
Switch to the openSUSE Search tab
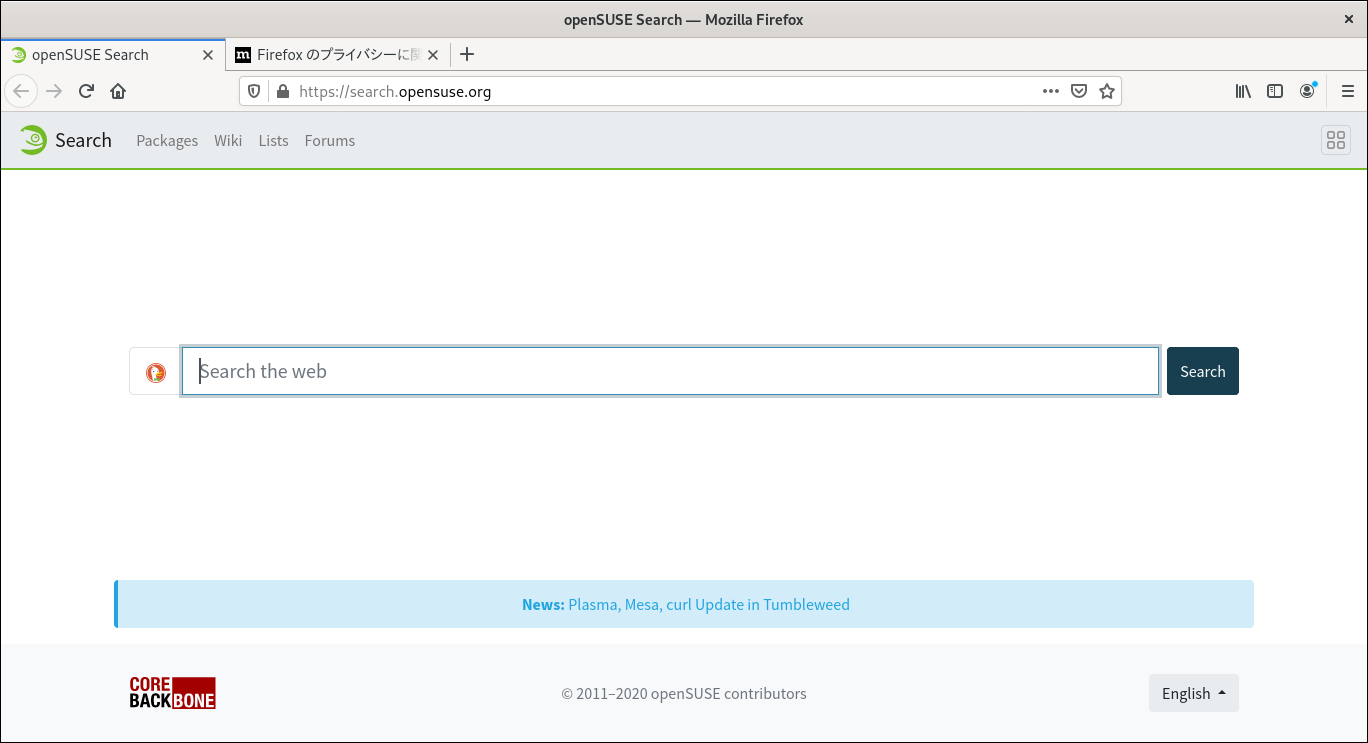coord(112,55)
